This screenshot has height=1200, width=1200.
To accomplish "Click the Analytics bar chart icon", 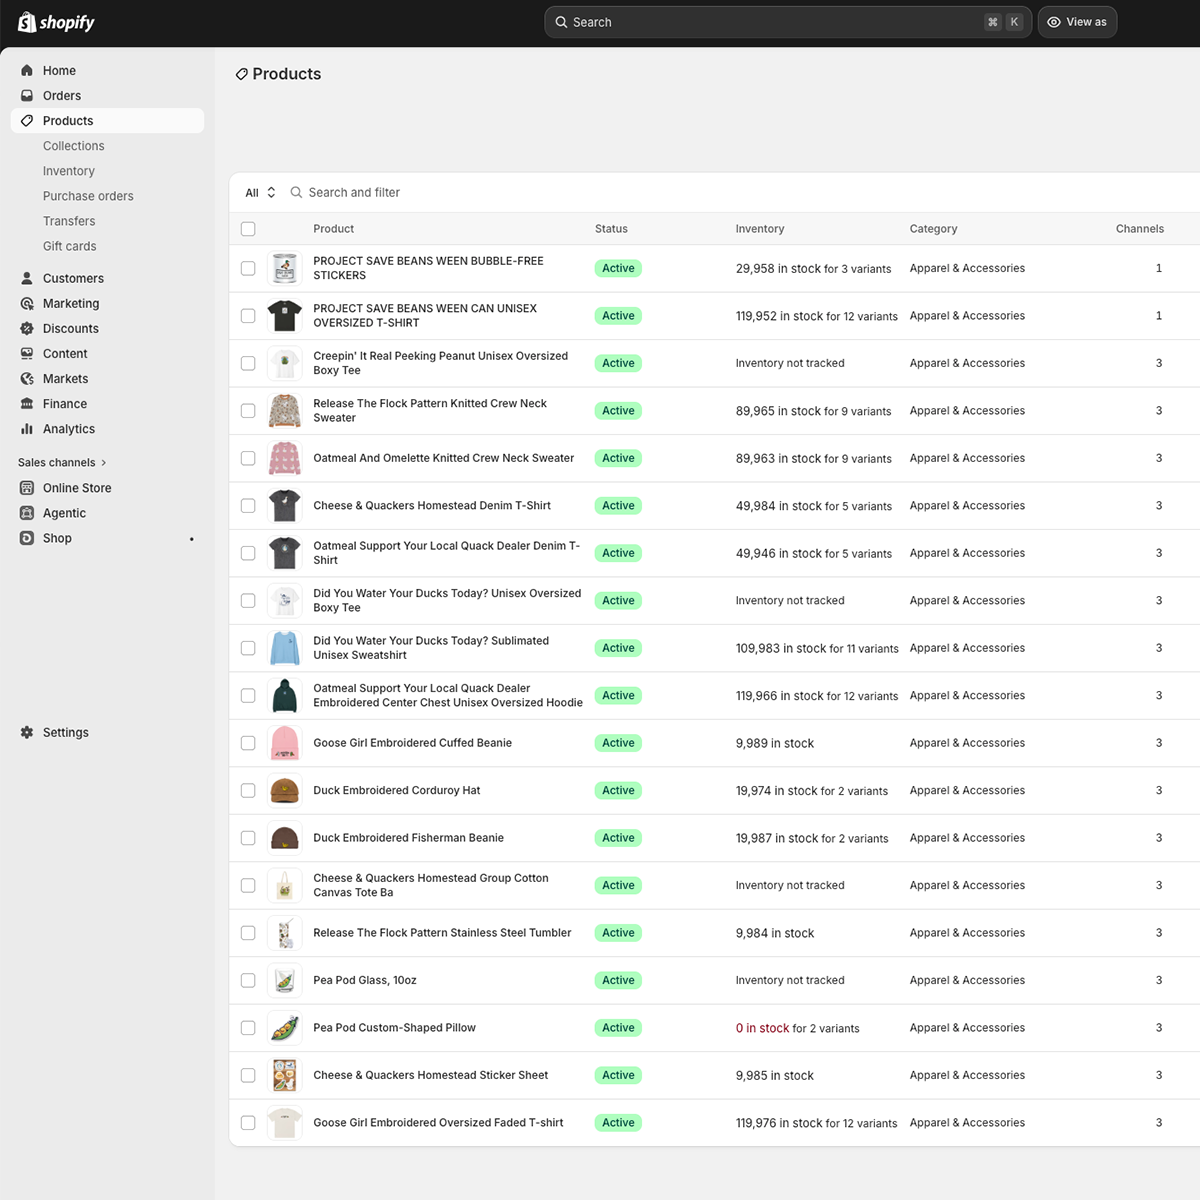I will [27, 429].
